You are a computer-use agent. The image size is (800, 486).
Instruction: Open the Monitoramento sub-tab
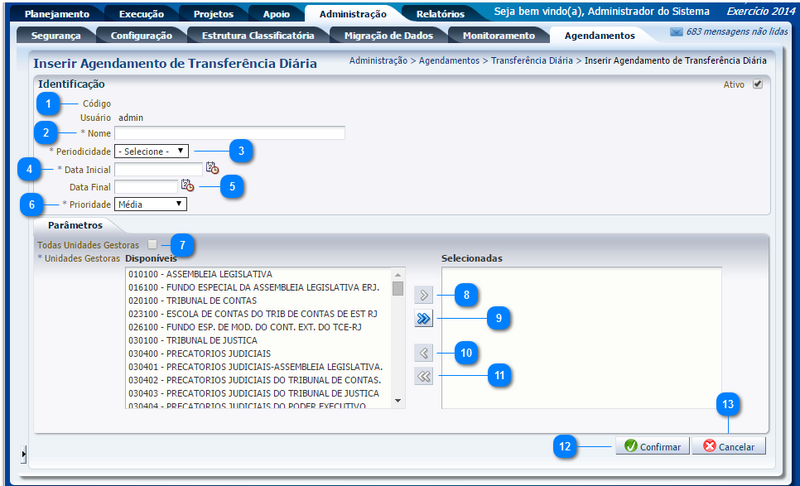[x=499, y=35]
